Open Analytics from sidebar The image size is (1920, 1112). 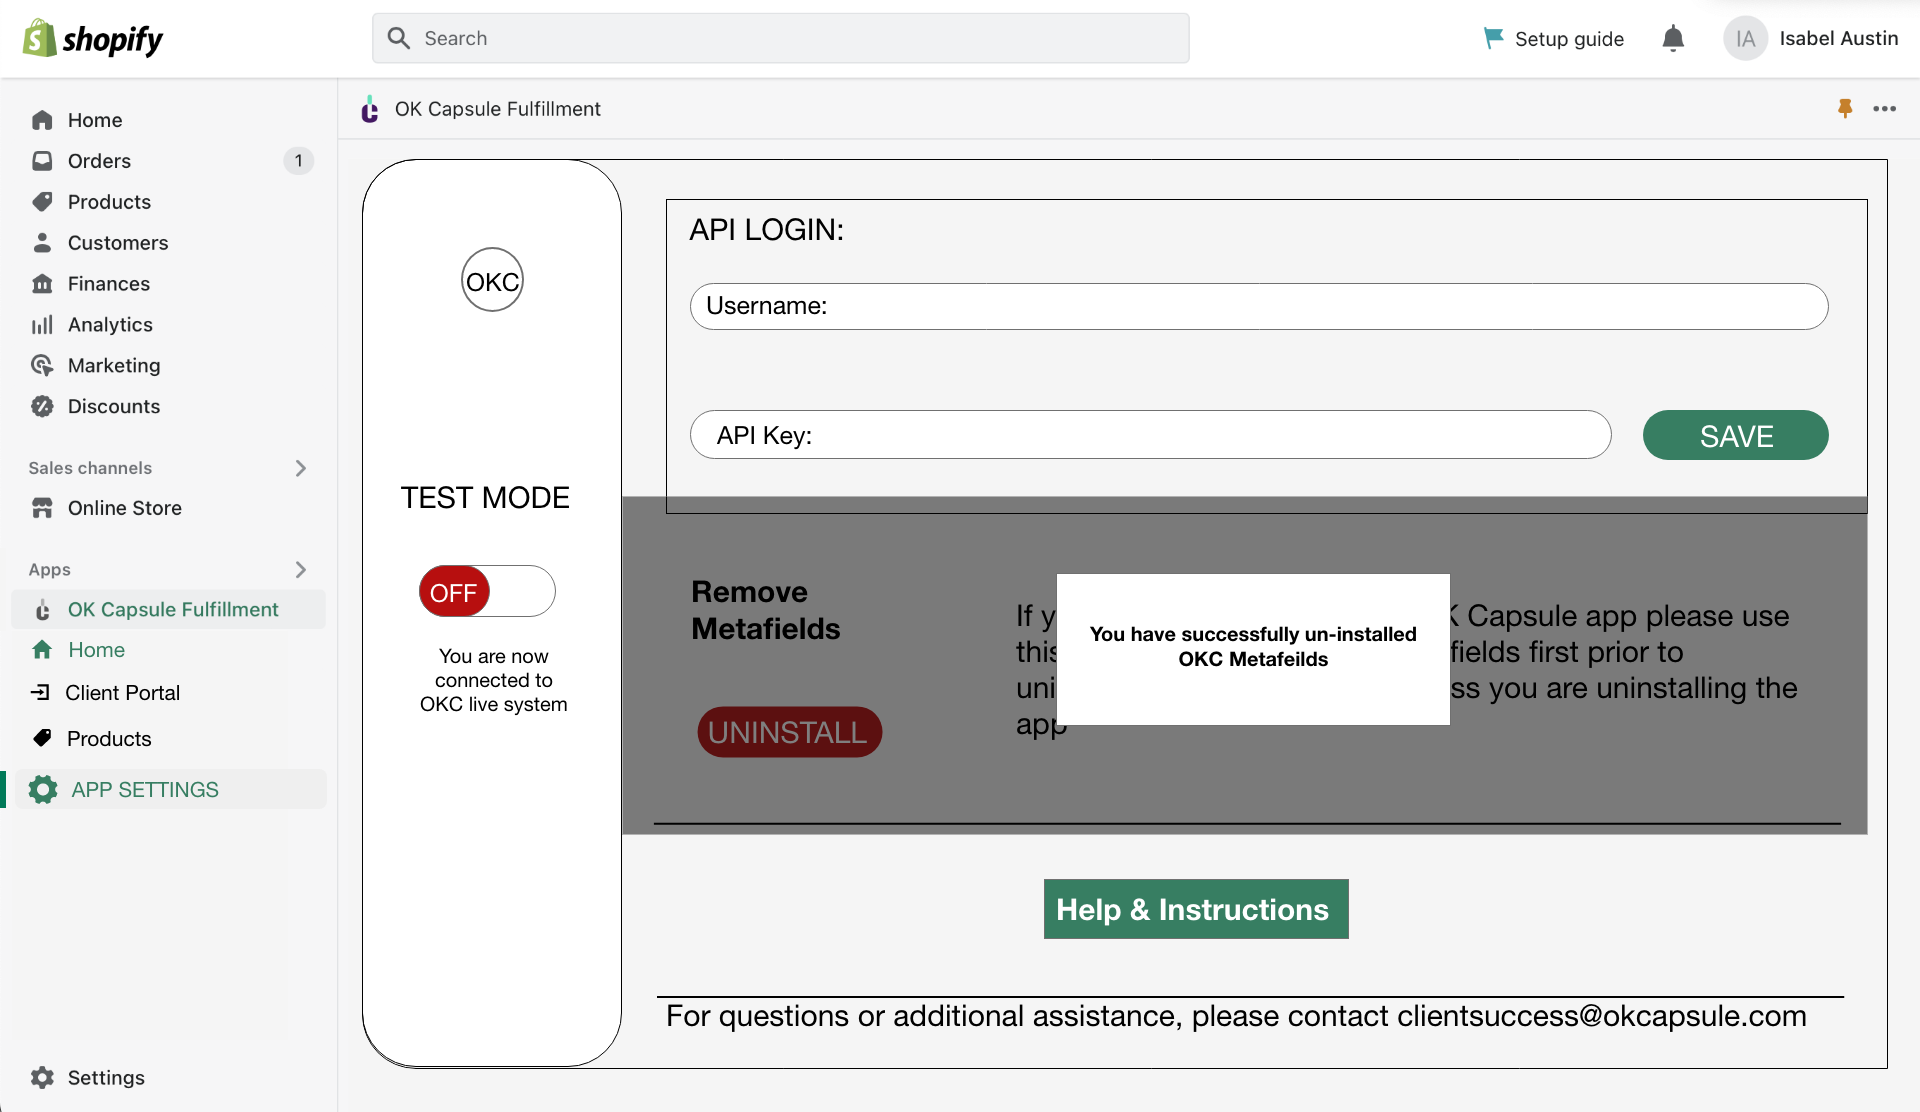[110, 324]
